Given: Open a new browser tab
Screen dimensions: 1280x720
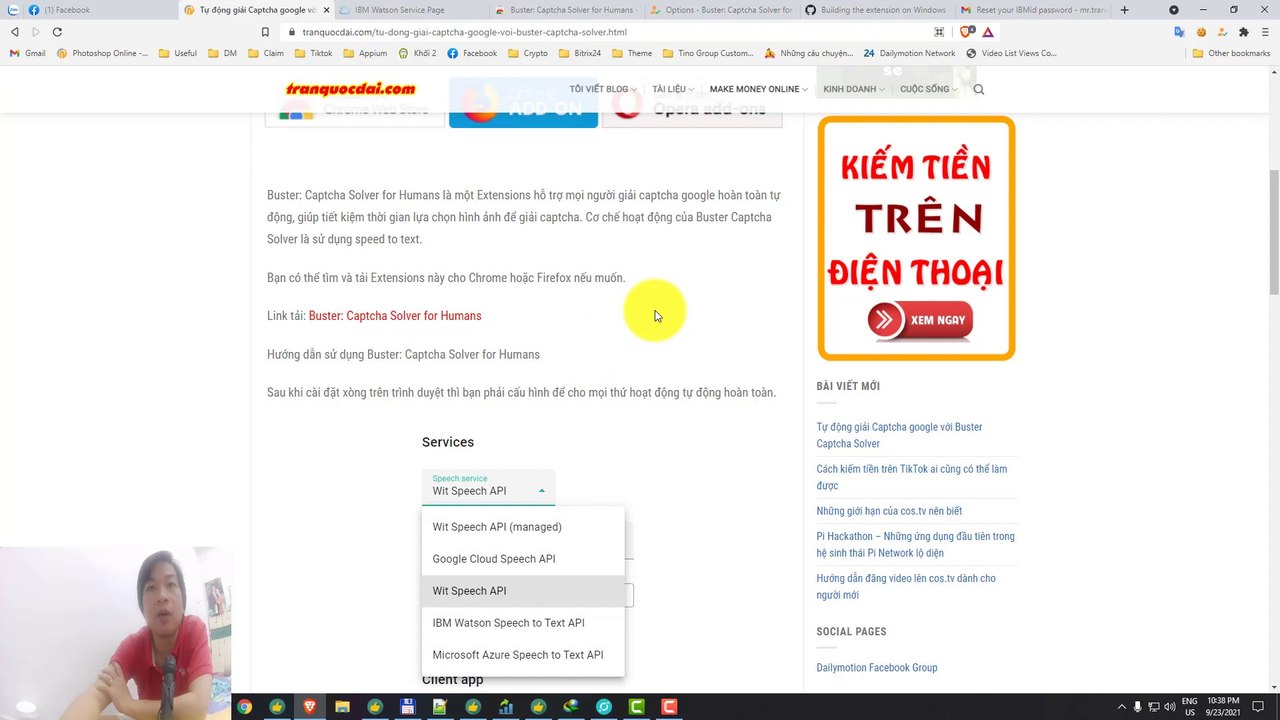Looking at the screenshot, I should tap(1125, 10).
